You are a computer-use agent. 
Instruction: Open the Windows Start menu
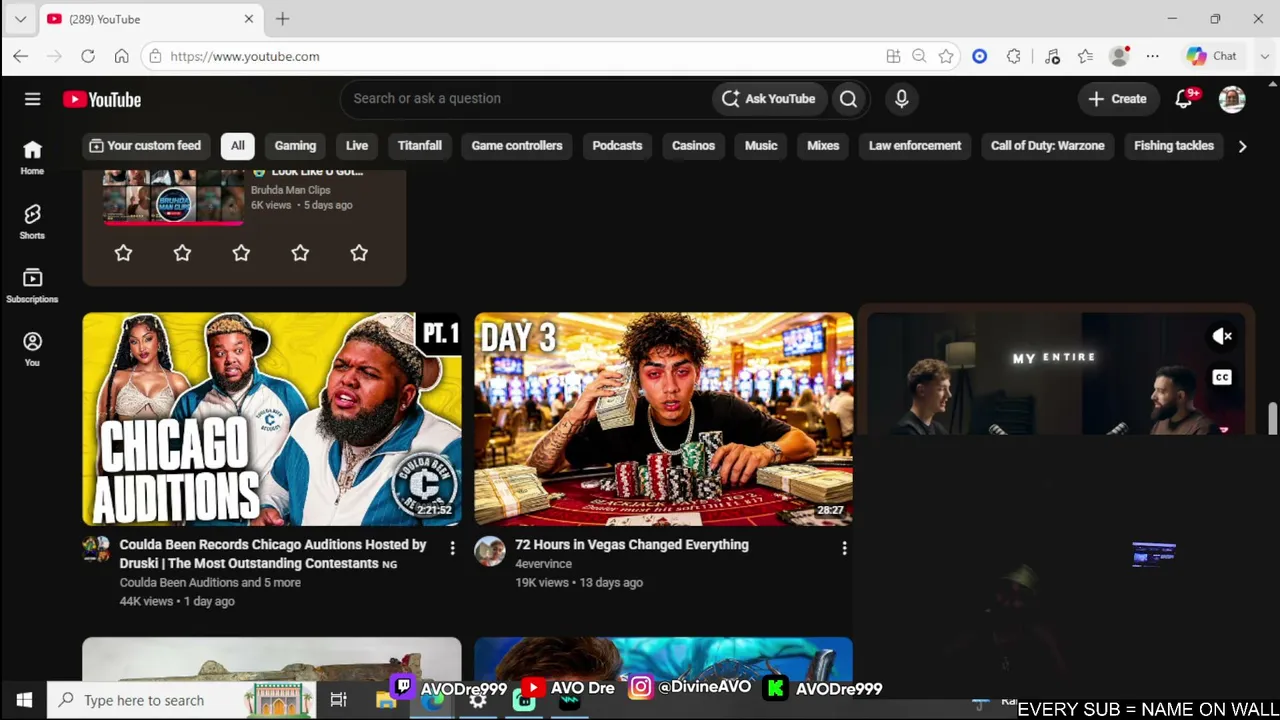tap(24, 700)
